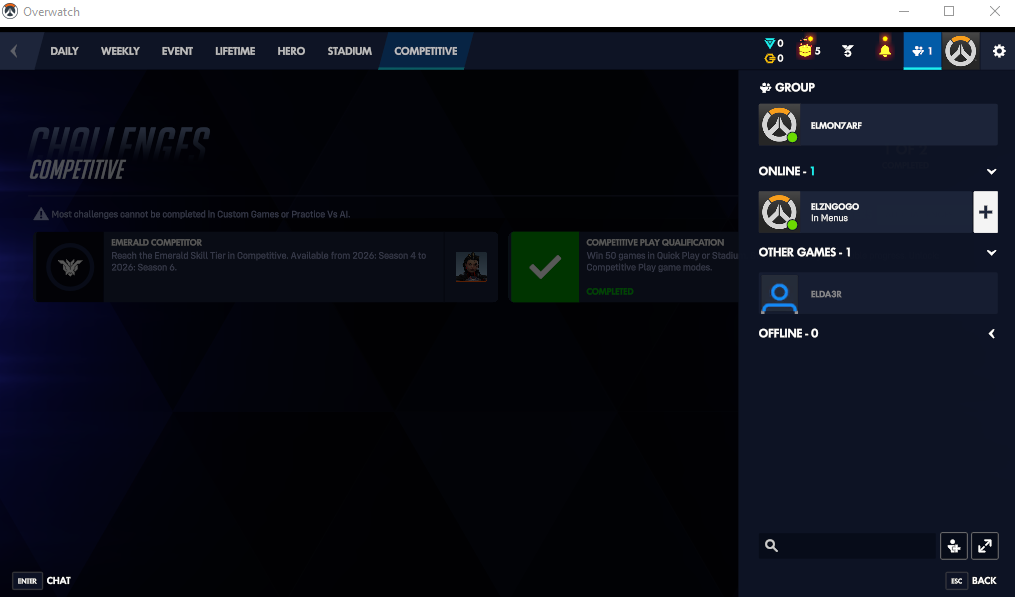Click the friend search field
The height and width of the screenshot is (597, 1015).
click(x=849, y=546)
